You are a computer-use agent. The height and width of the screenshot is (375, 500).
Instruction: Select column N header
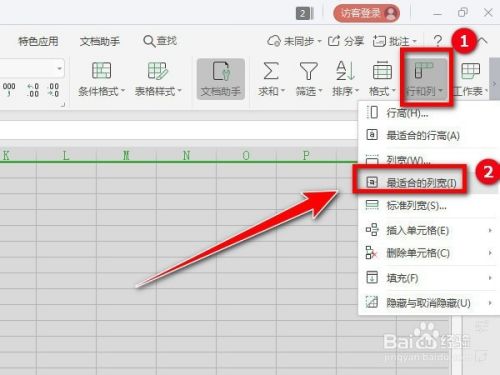(186, 155)
